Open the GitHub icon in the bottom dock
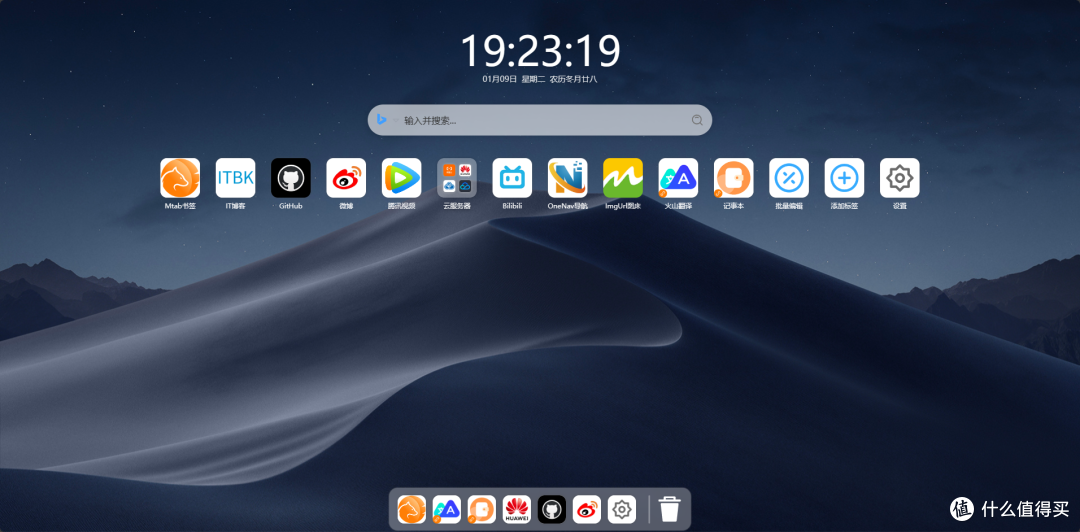Image resolution: width=1080 pixels, height=532 pixels. coord(552,509)
